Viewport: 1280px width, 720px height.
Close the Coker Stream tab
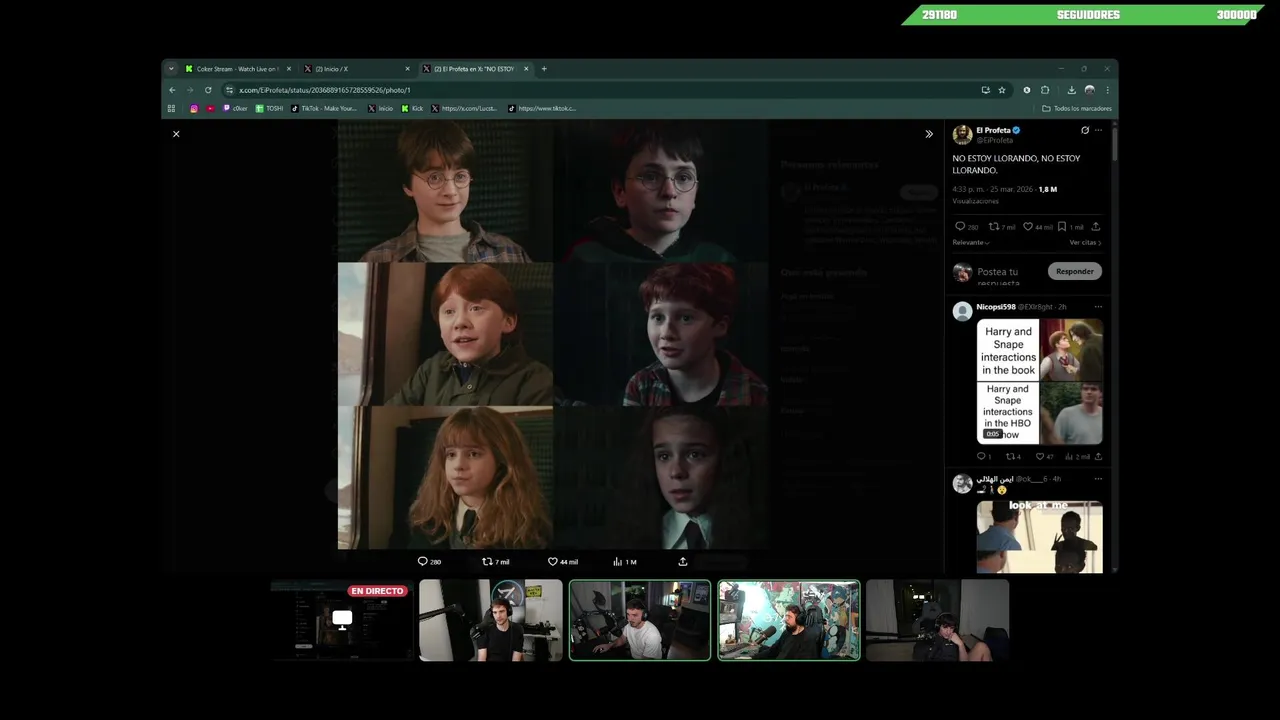pyautogui.click(x=289, y=69)
